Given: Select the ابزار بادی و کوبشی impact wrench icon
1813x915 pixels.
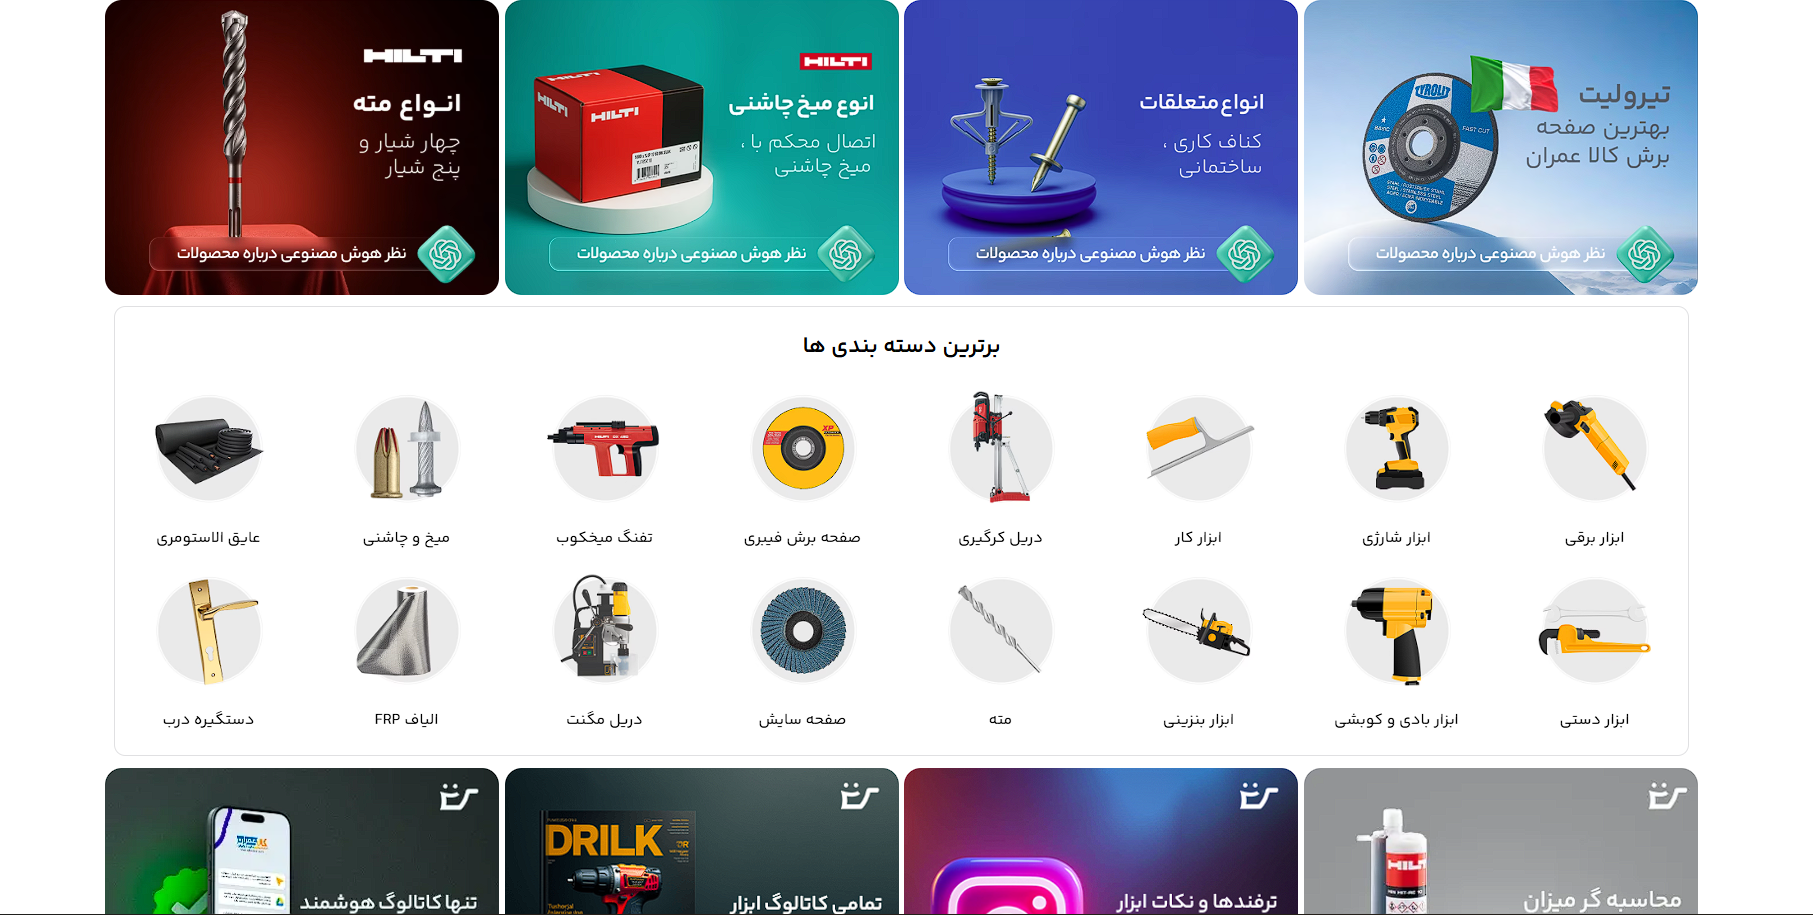Looking at the screenshot, I should [x=1396, y=630].
